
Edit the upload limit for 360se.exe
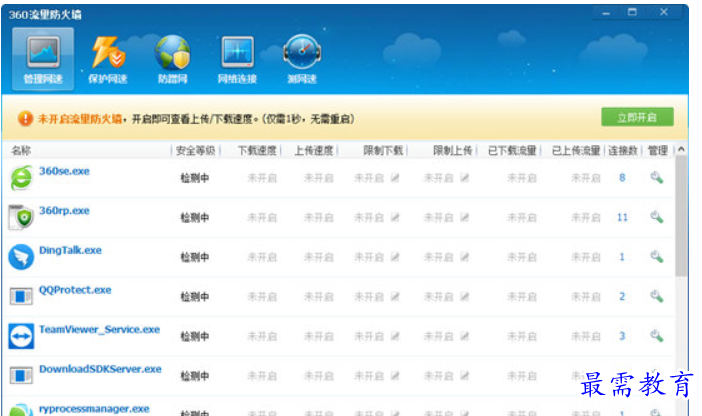pos(465,178)
